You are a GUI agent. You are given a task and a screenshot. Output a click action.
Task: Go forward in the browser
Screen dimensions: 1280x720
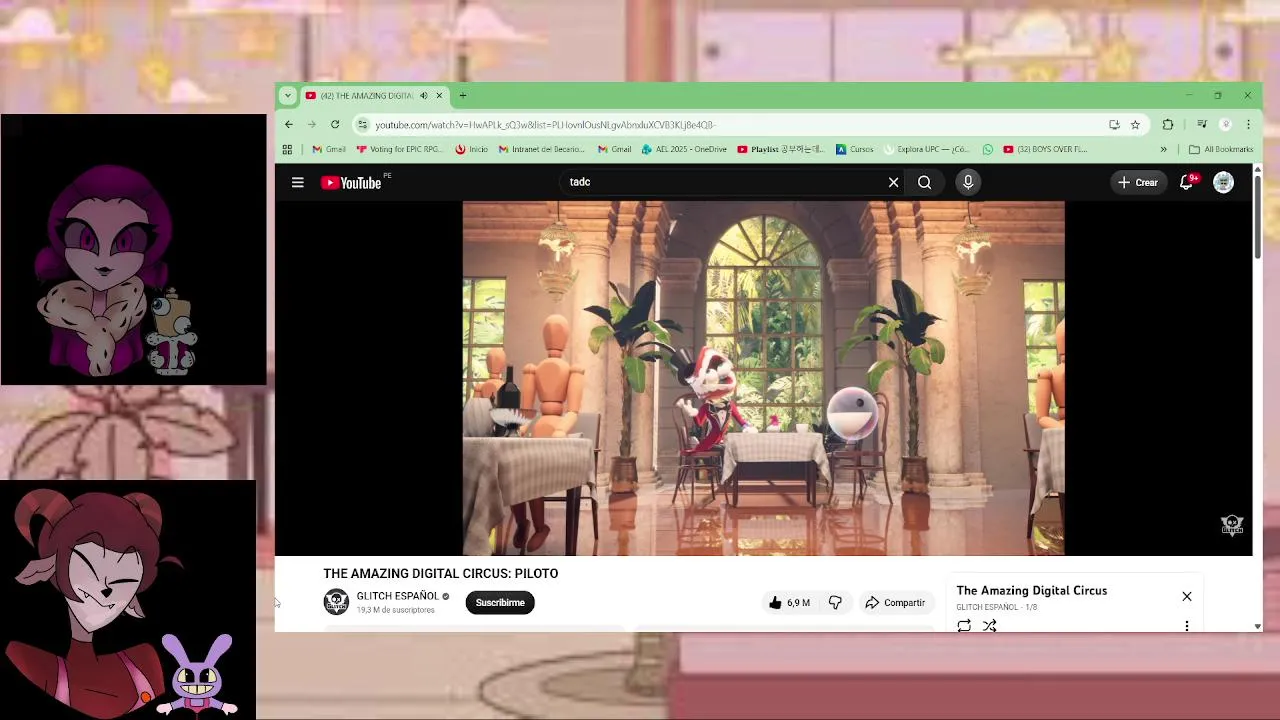tap(312, 125)
